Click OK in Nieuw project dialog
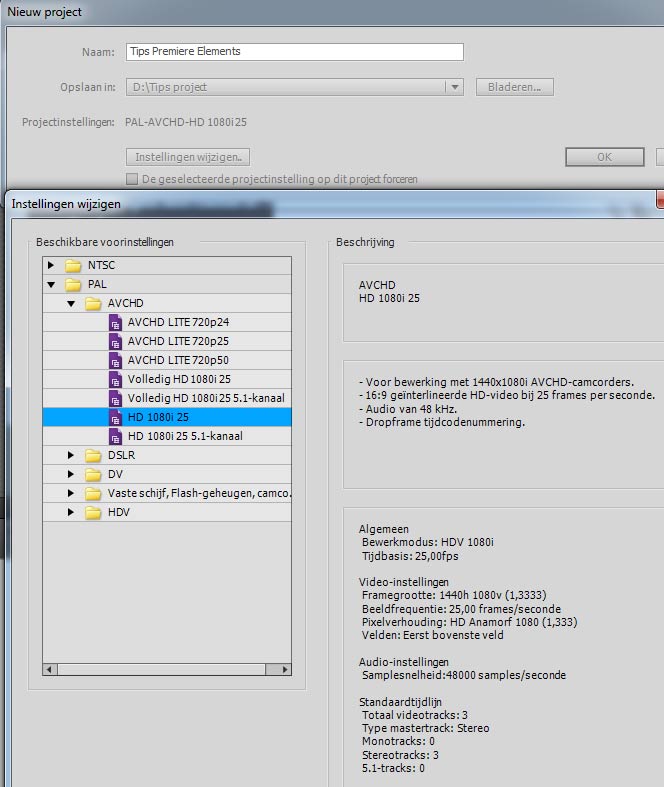The image size is (664, 787). pyautogui.click(x=605, y=157)
